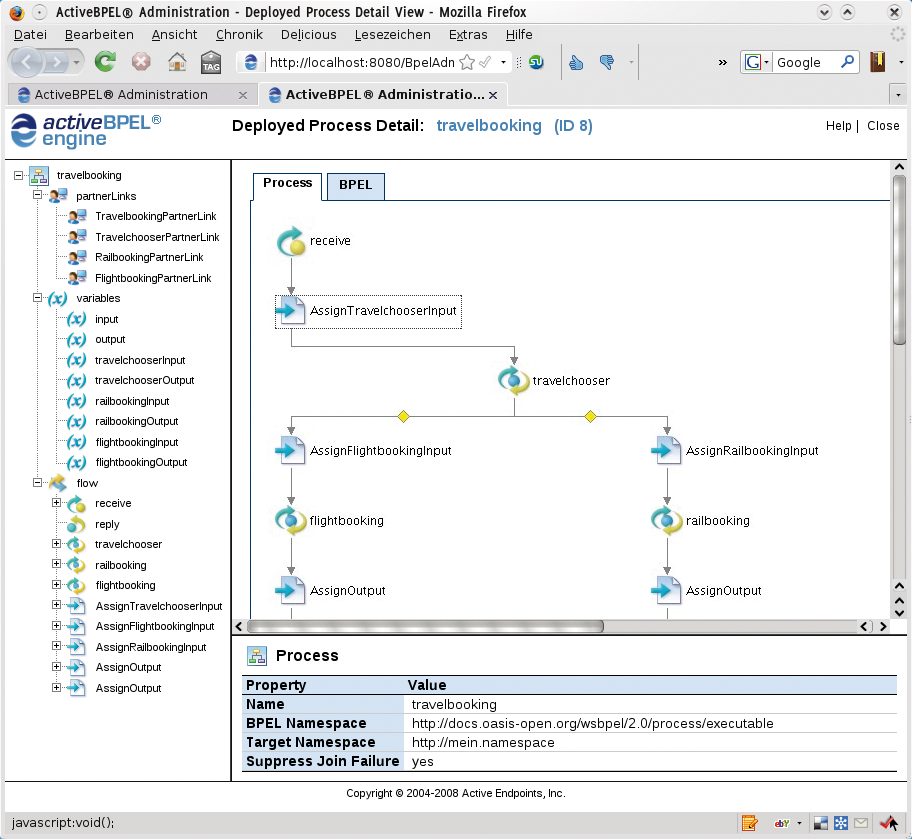Viewport: 912px width, 839px height.
Task: Click the TravelbookingPartnerLink icon in tree
Action: (77, 216)
